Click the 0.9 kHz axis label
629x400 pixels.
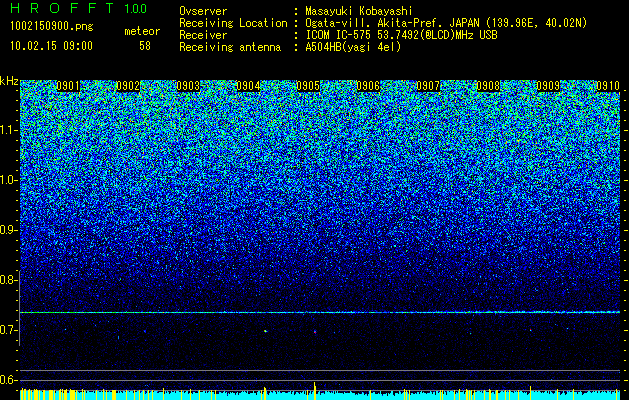8,230
